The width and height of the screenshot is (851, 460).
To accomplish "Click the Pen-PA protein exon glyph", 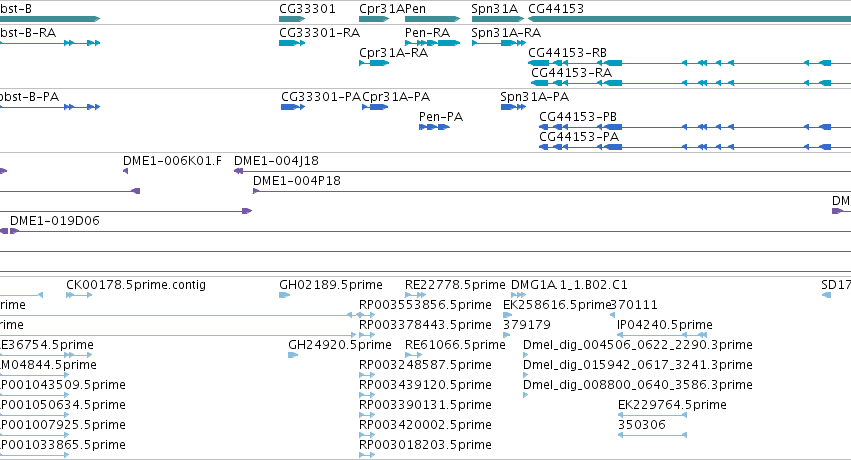I will (x=434, y=127).
